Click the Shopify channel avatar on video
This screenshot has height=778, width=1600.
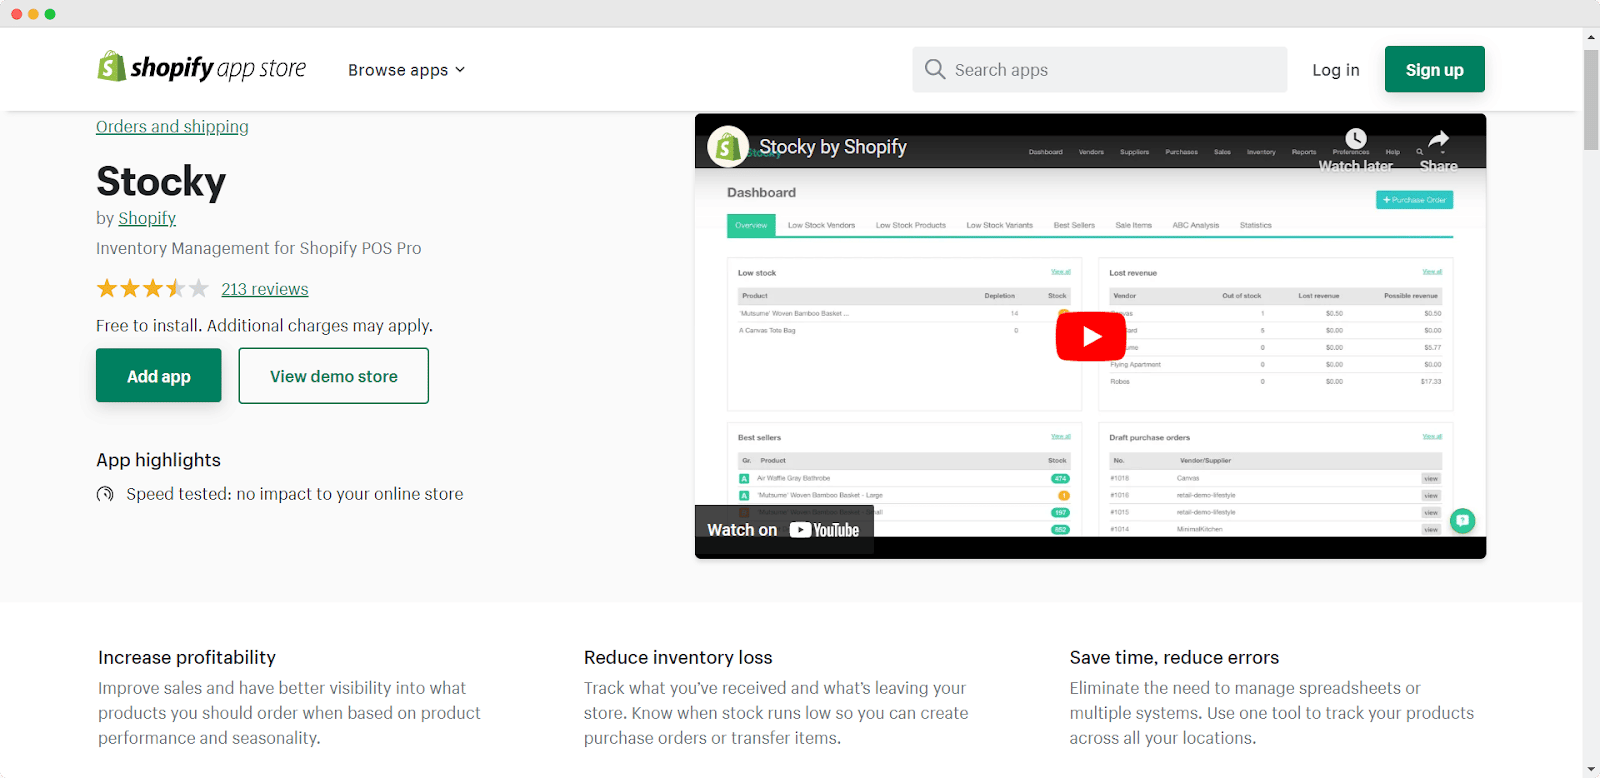728,147
